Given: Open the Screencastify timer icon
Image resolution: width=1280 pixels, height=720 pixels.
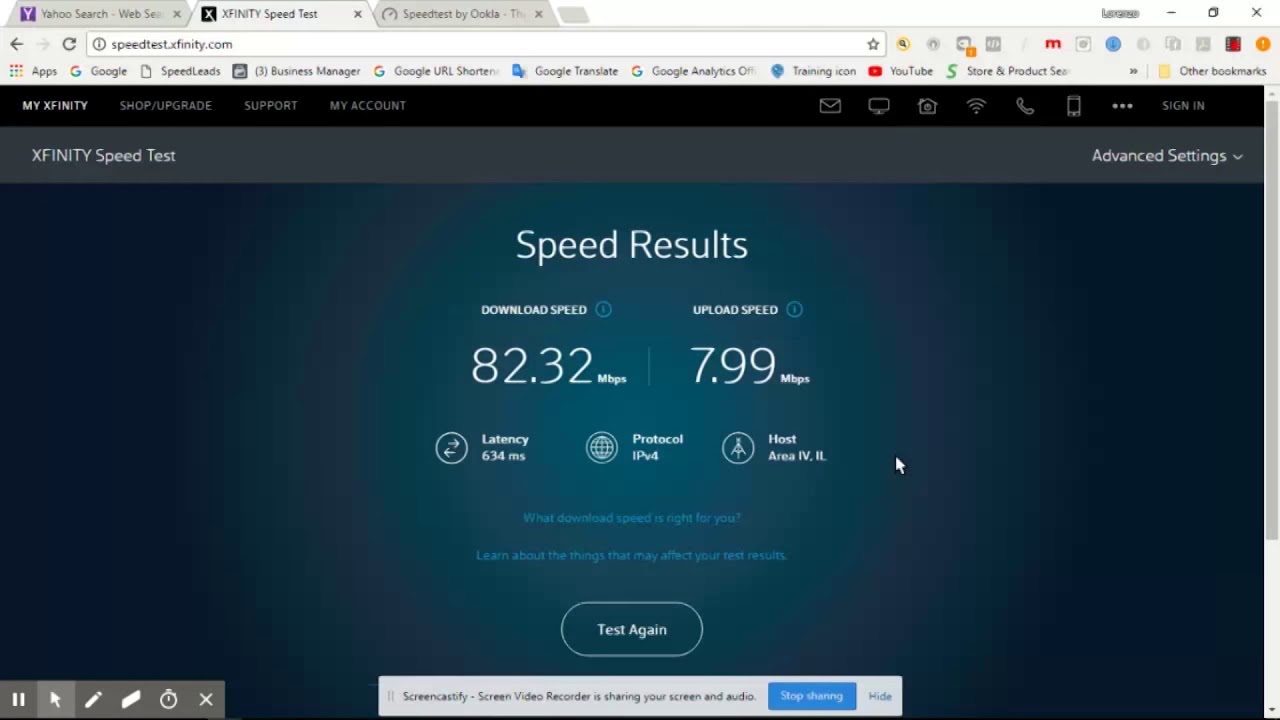Looking at the screenshot, I should (x=168, y=700).
